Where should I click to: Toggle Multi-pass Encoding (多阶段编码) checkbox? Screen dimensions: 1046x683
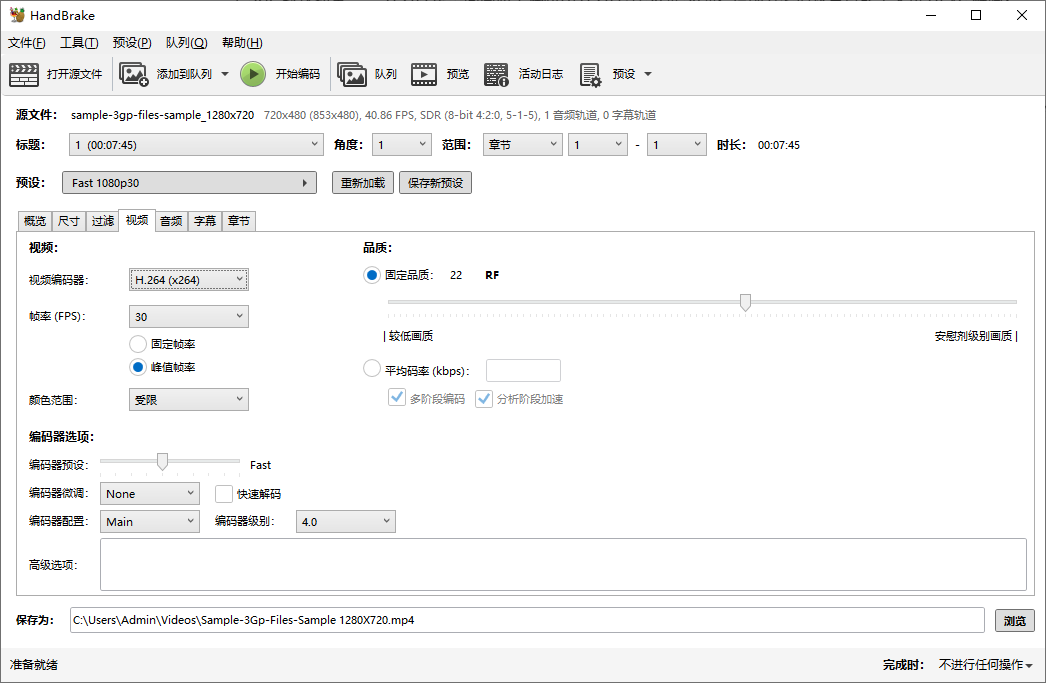(x=397, y=398)
